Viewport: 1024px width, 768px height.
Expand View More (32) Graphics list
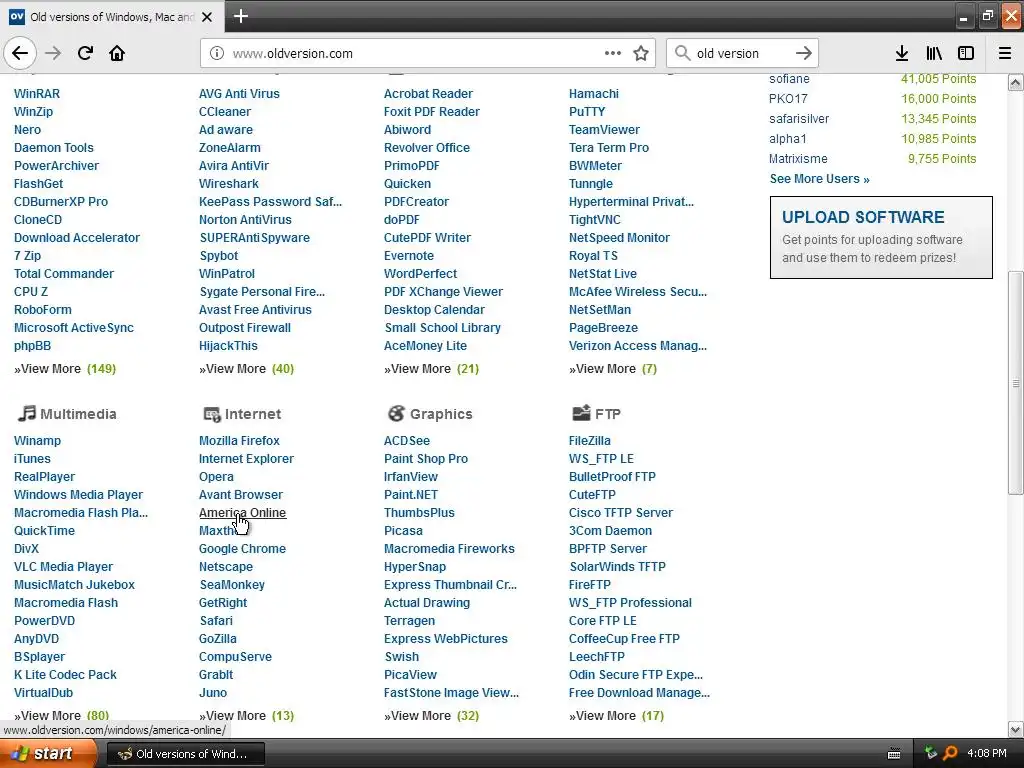(x=431, y=716)
